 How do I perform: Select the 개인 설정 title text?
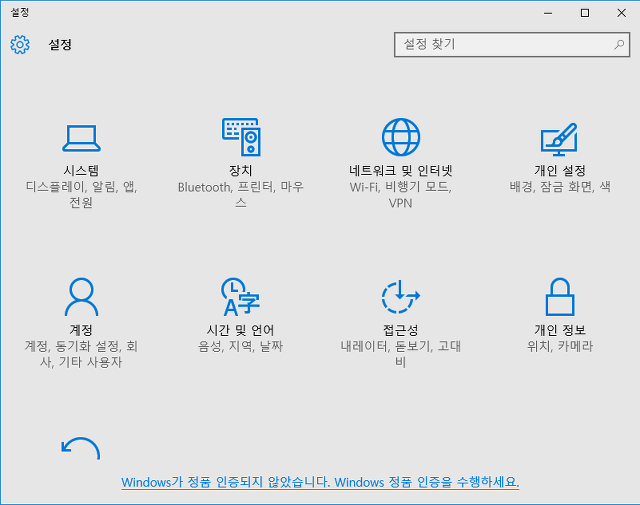click(560, 170)
